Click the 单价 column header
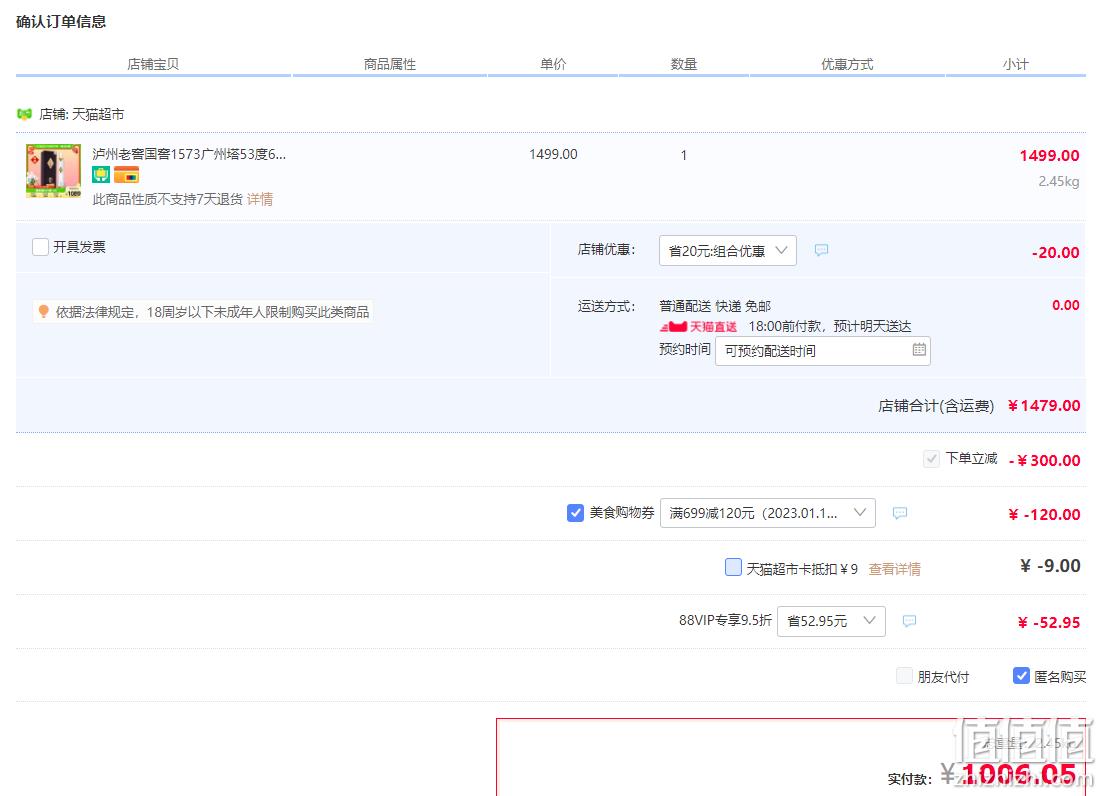The width and height of the screenshot is (1103, 796). [x=553, y=64]
